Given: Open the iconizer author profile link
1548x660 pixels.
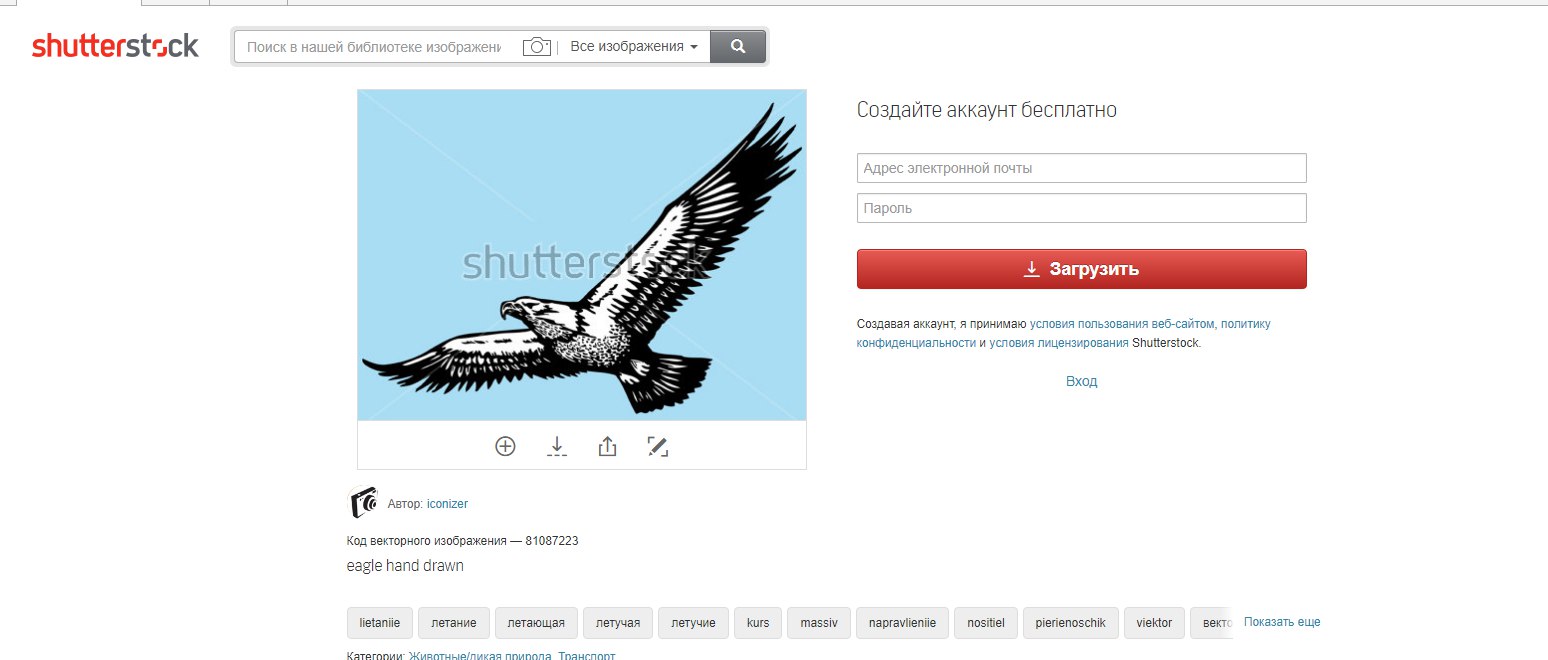Looking at the screenshot, I should [447, 504].
